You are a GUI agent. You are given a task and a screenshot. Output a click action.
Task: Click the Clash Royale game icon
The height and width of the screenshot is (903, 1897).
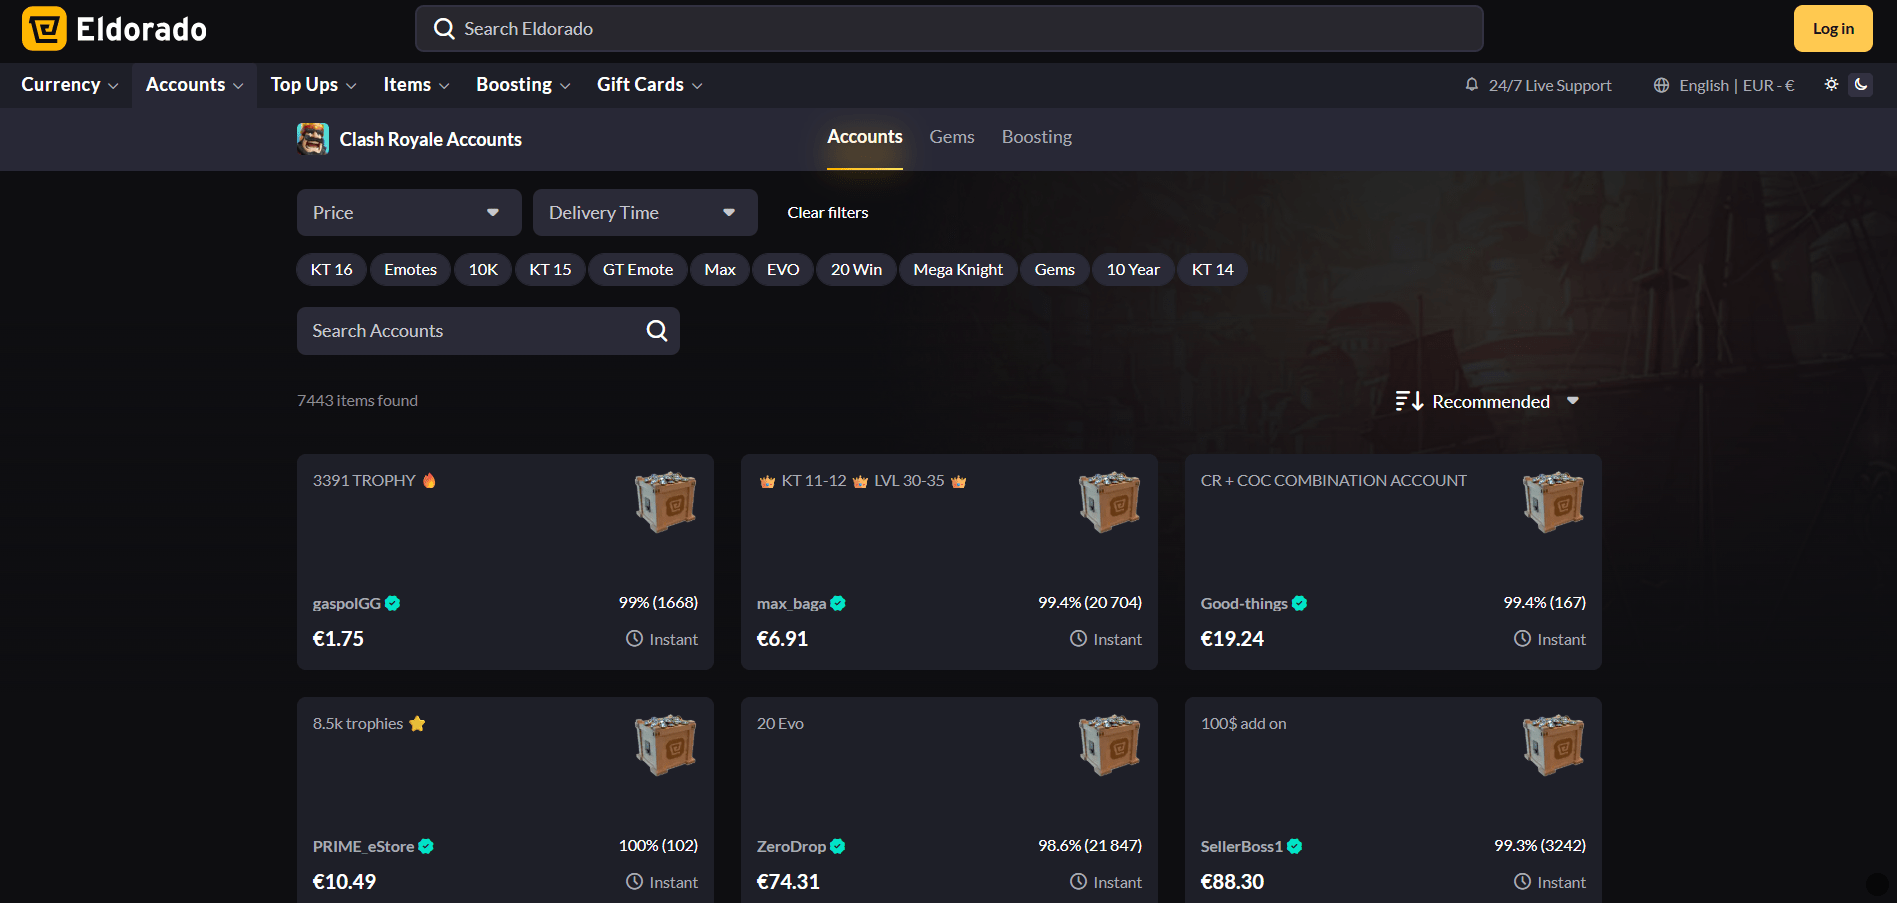(x=313, y=139)
